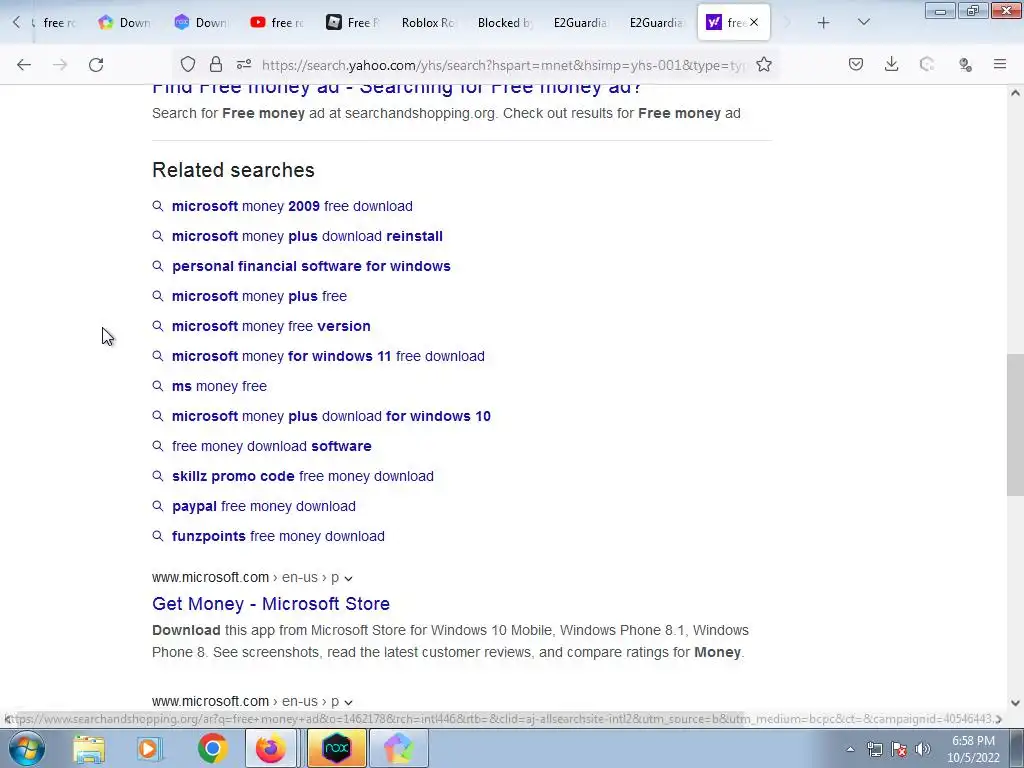Switch to the first 'Down' tab

(124, 22)
